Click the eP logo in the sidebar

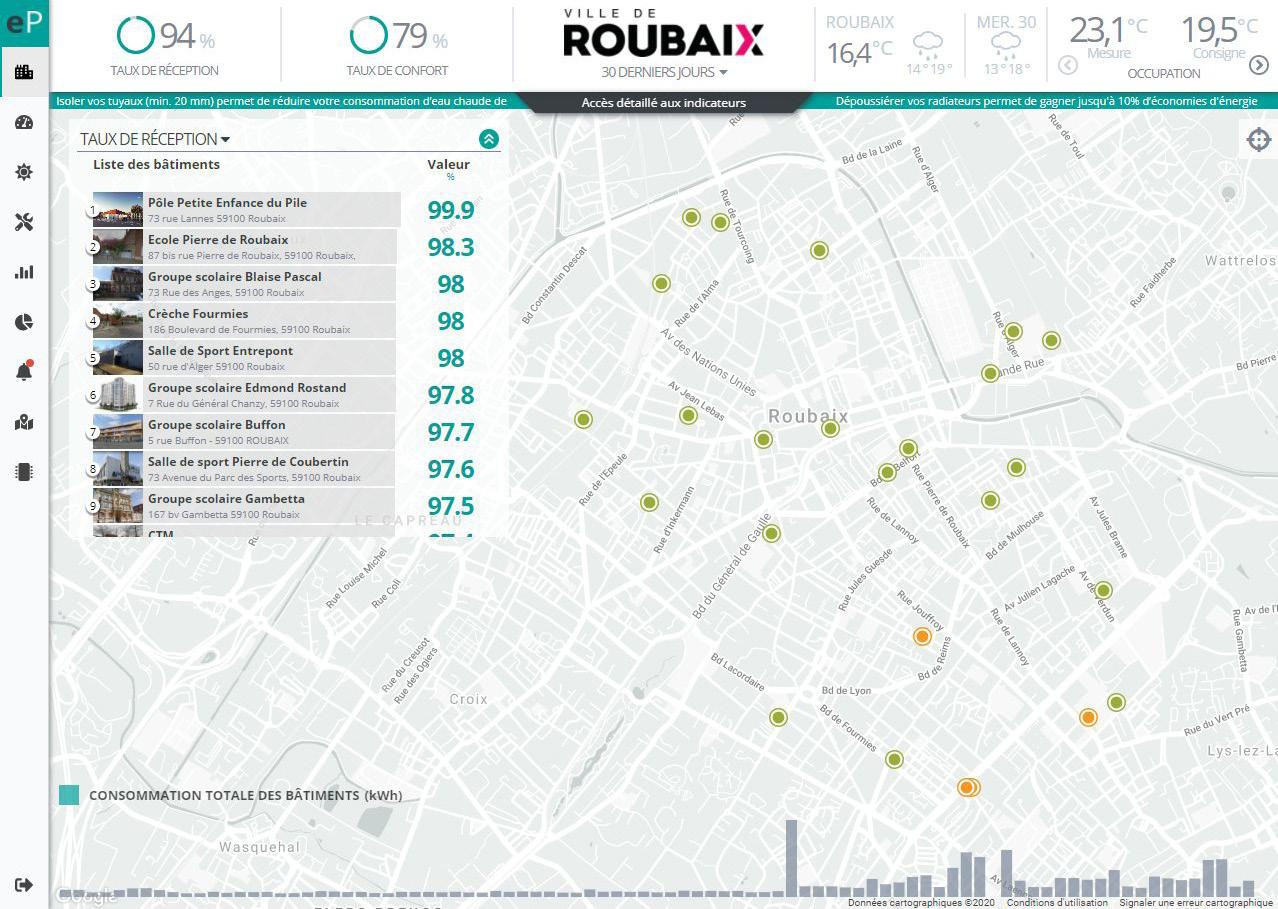coord(24,21)
